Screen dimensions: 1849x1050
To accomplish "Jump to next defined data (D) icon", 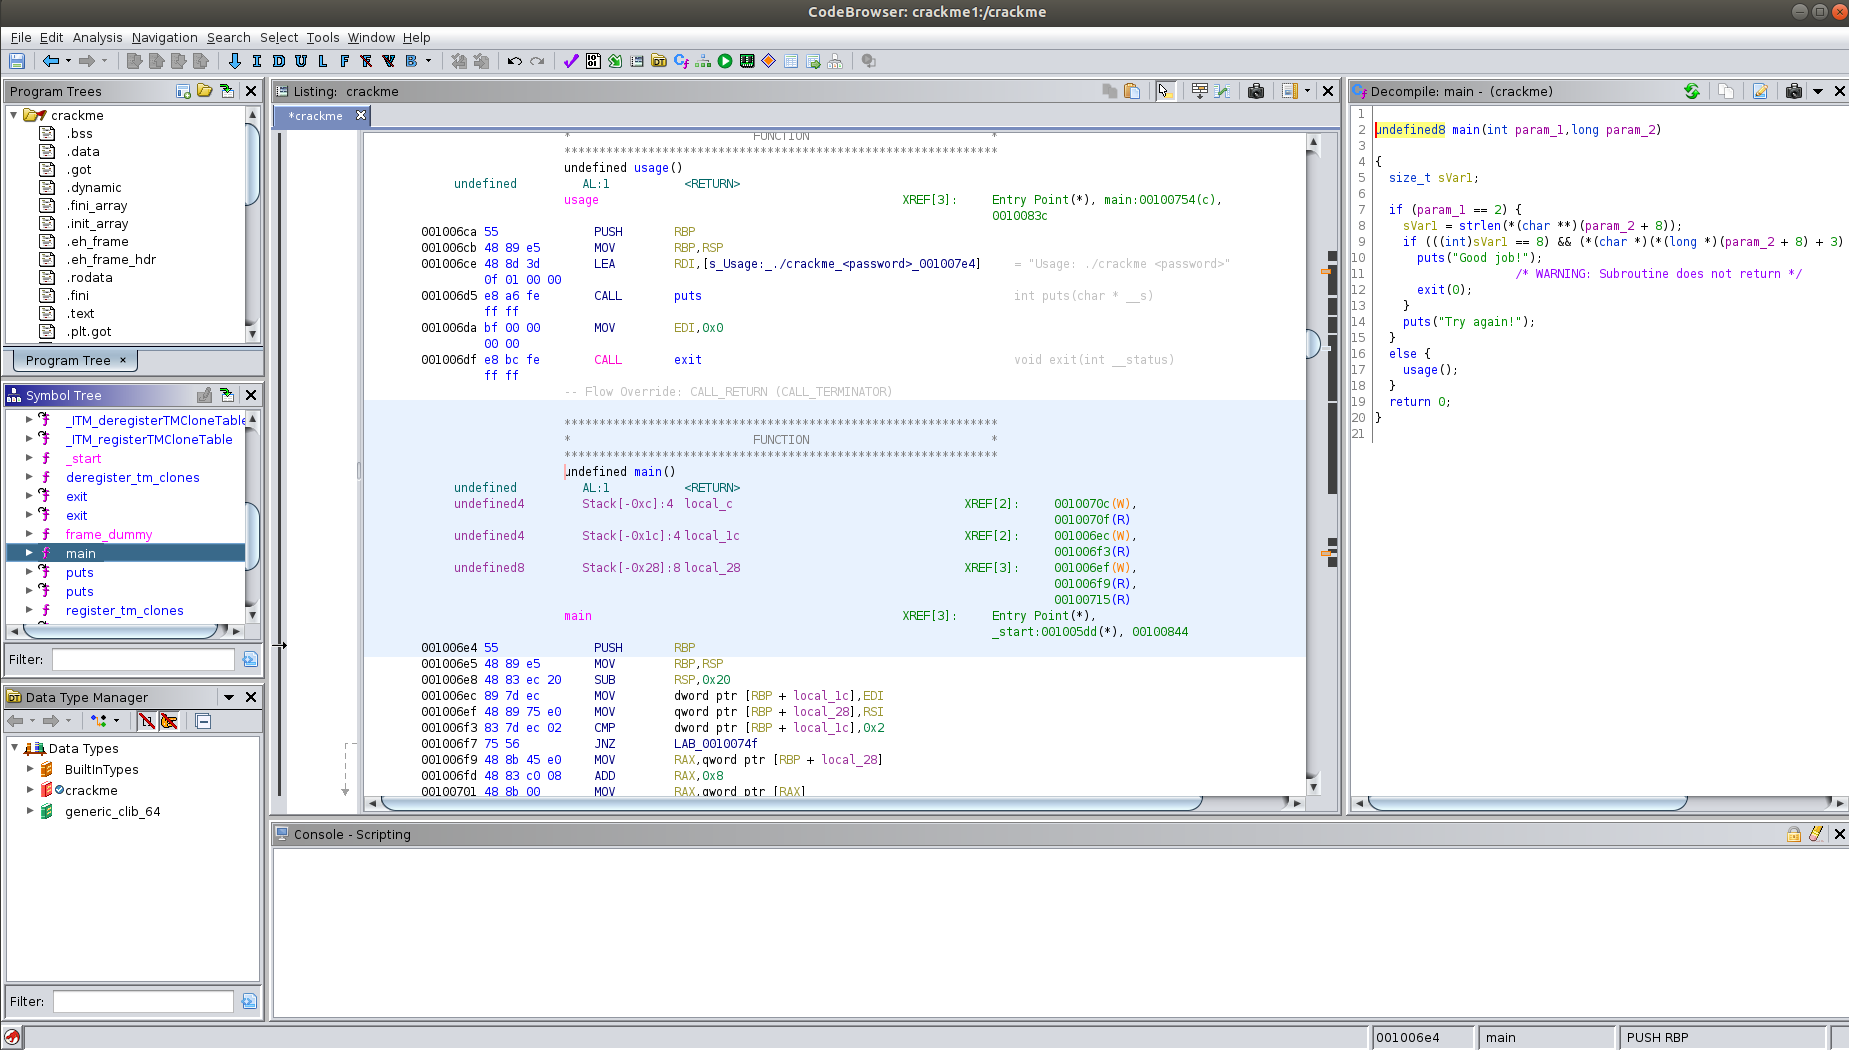I will pos(279,61).
